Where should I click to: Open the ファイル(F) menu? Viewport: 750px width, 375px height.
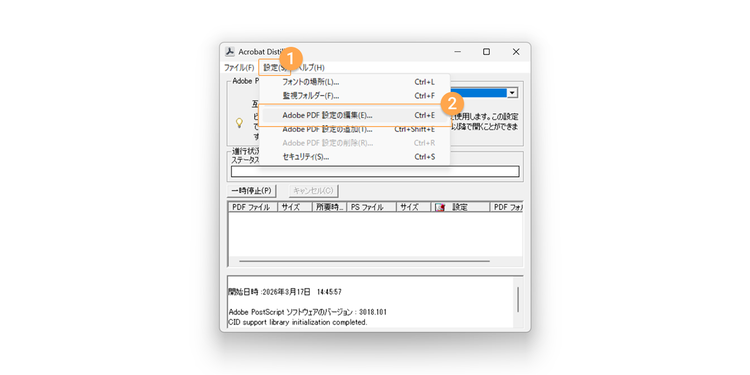(x=239, y=67)
